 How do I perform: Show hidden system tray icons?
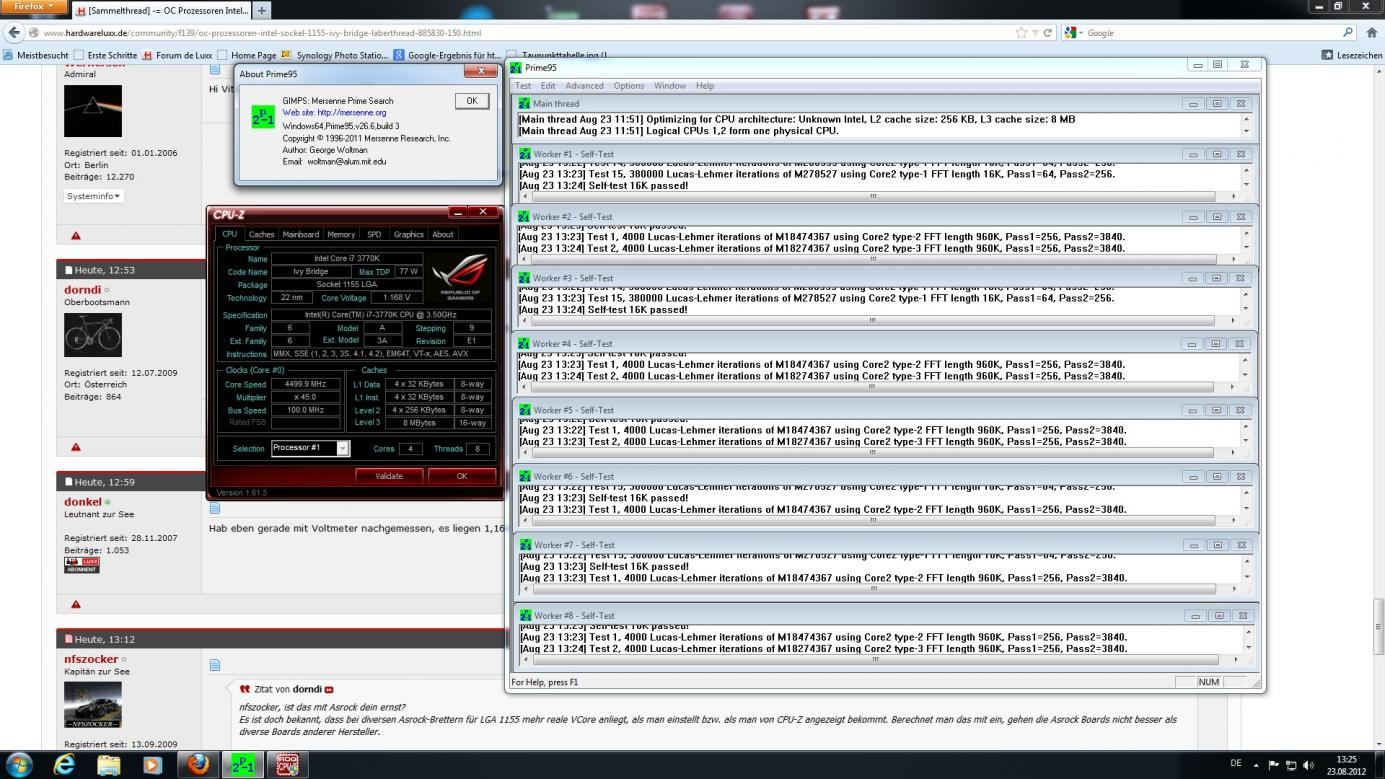[1257, 765]
